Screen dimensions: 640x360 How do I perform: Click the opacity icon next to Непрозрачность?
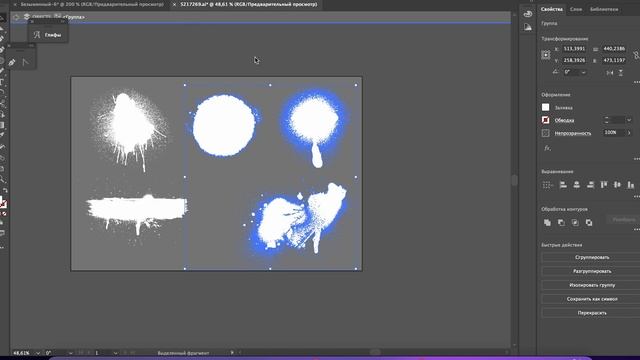(x=545, y=133)
